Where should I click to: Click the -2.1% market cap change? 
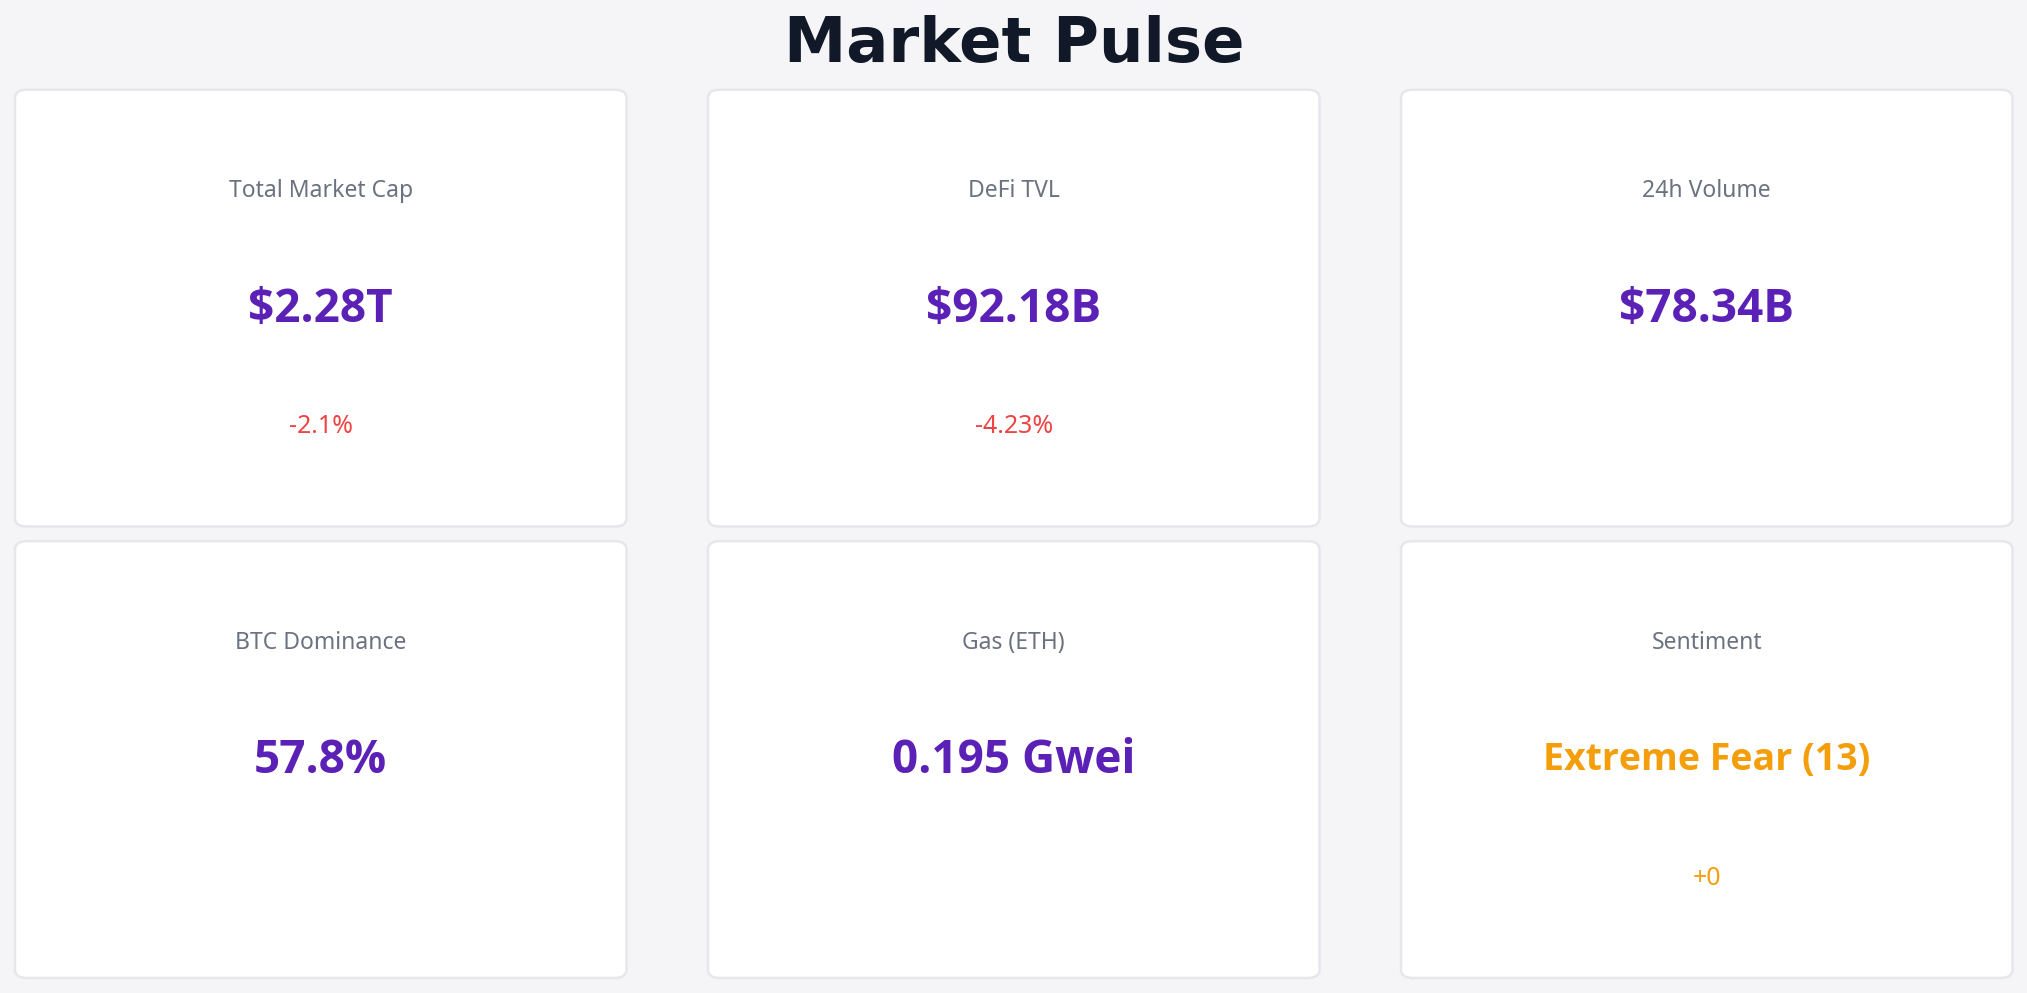coord(320,424)
